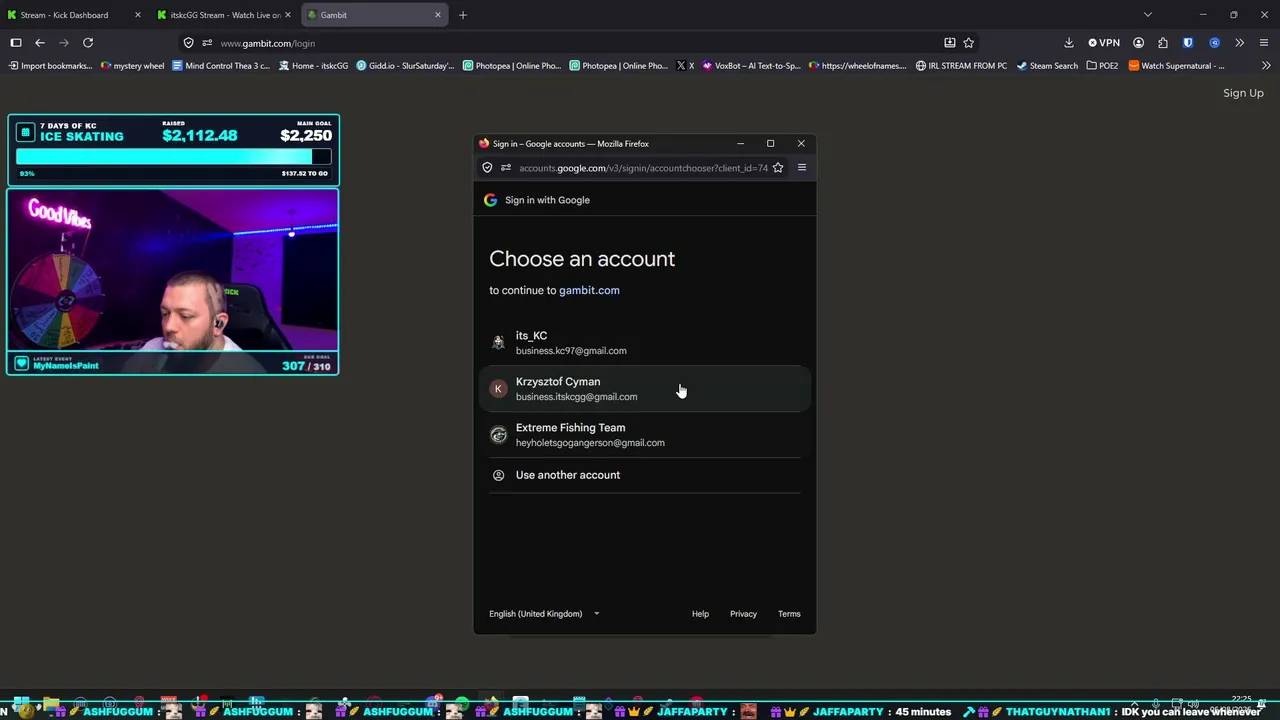The width and height of the screenshot is (1280, 720).
Task: Open Google Help link
Action: click(x=700, y=614)
